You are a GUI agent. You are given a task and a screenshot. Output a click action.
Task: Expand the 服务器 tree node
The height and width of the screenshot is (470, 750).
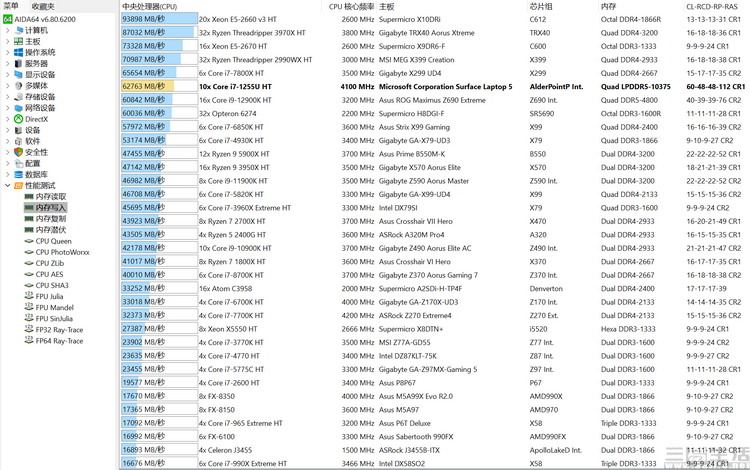point(7,63)
